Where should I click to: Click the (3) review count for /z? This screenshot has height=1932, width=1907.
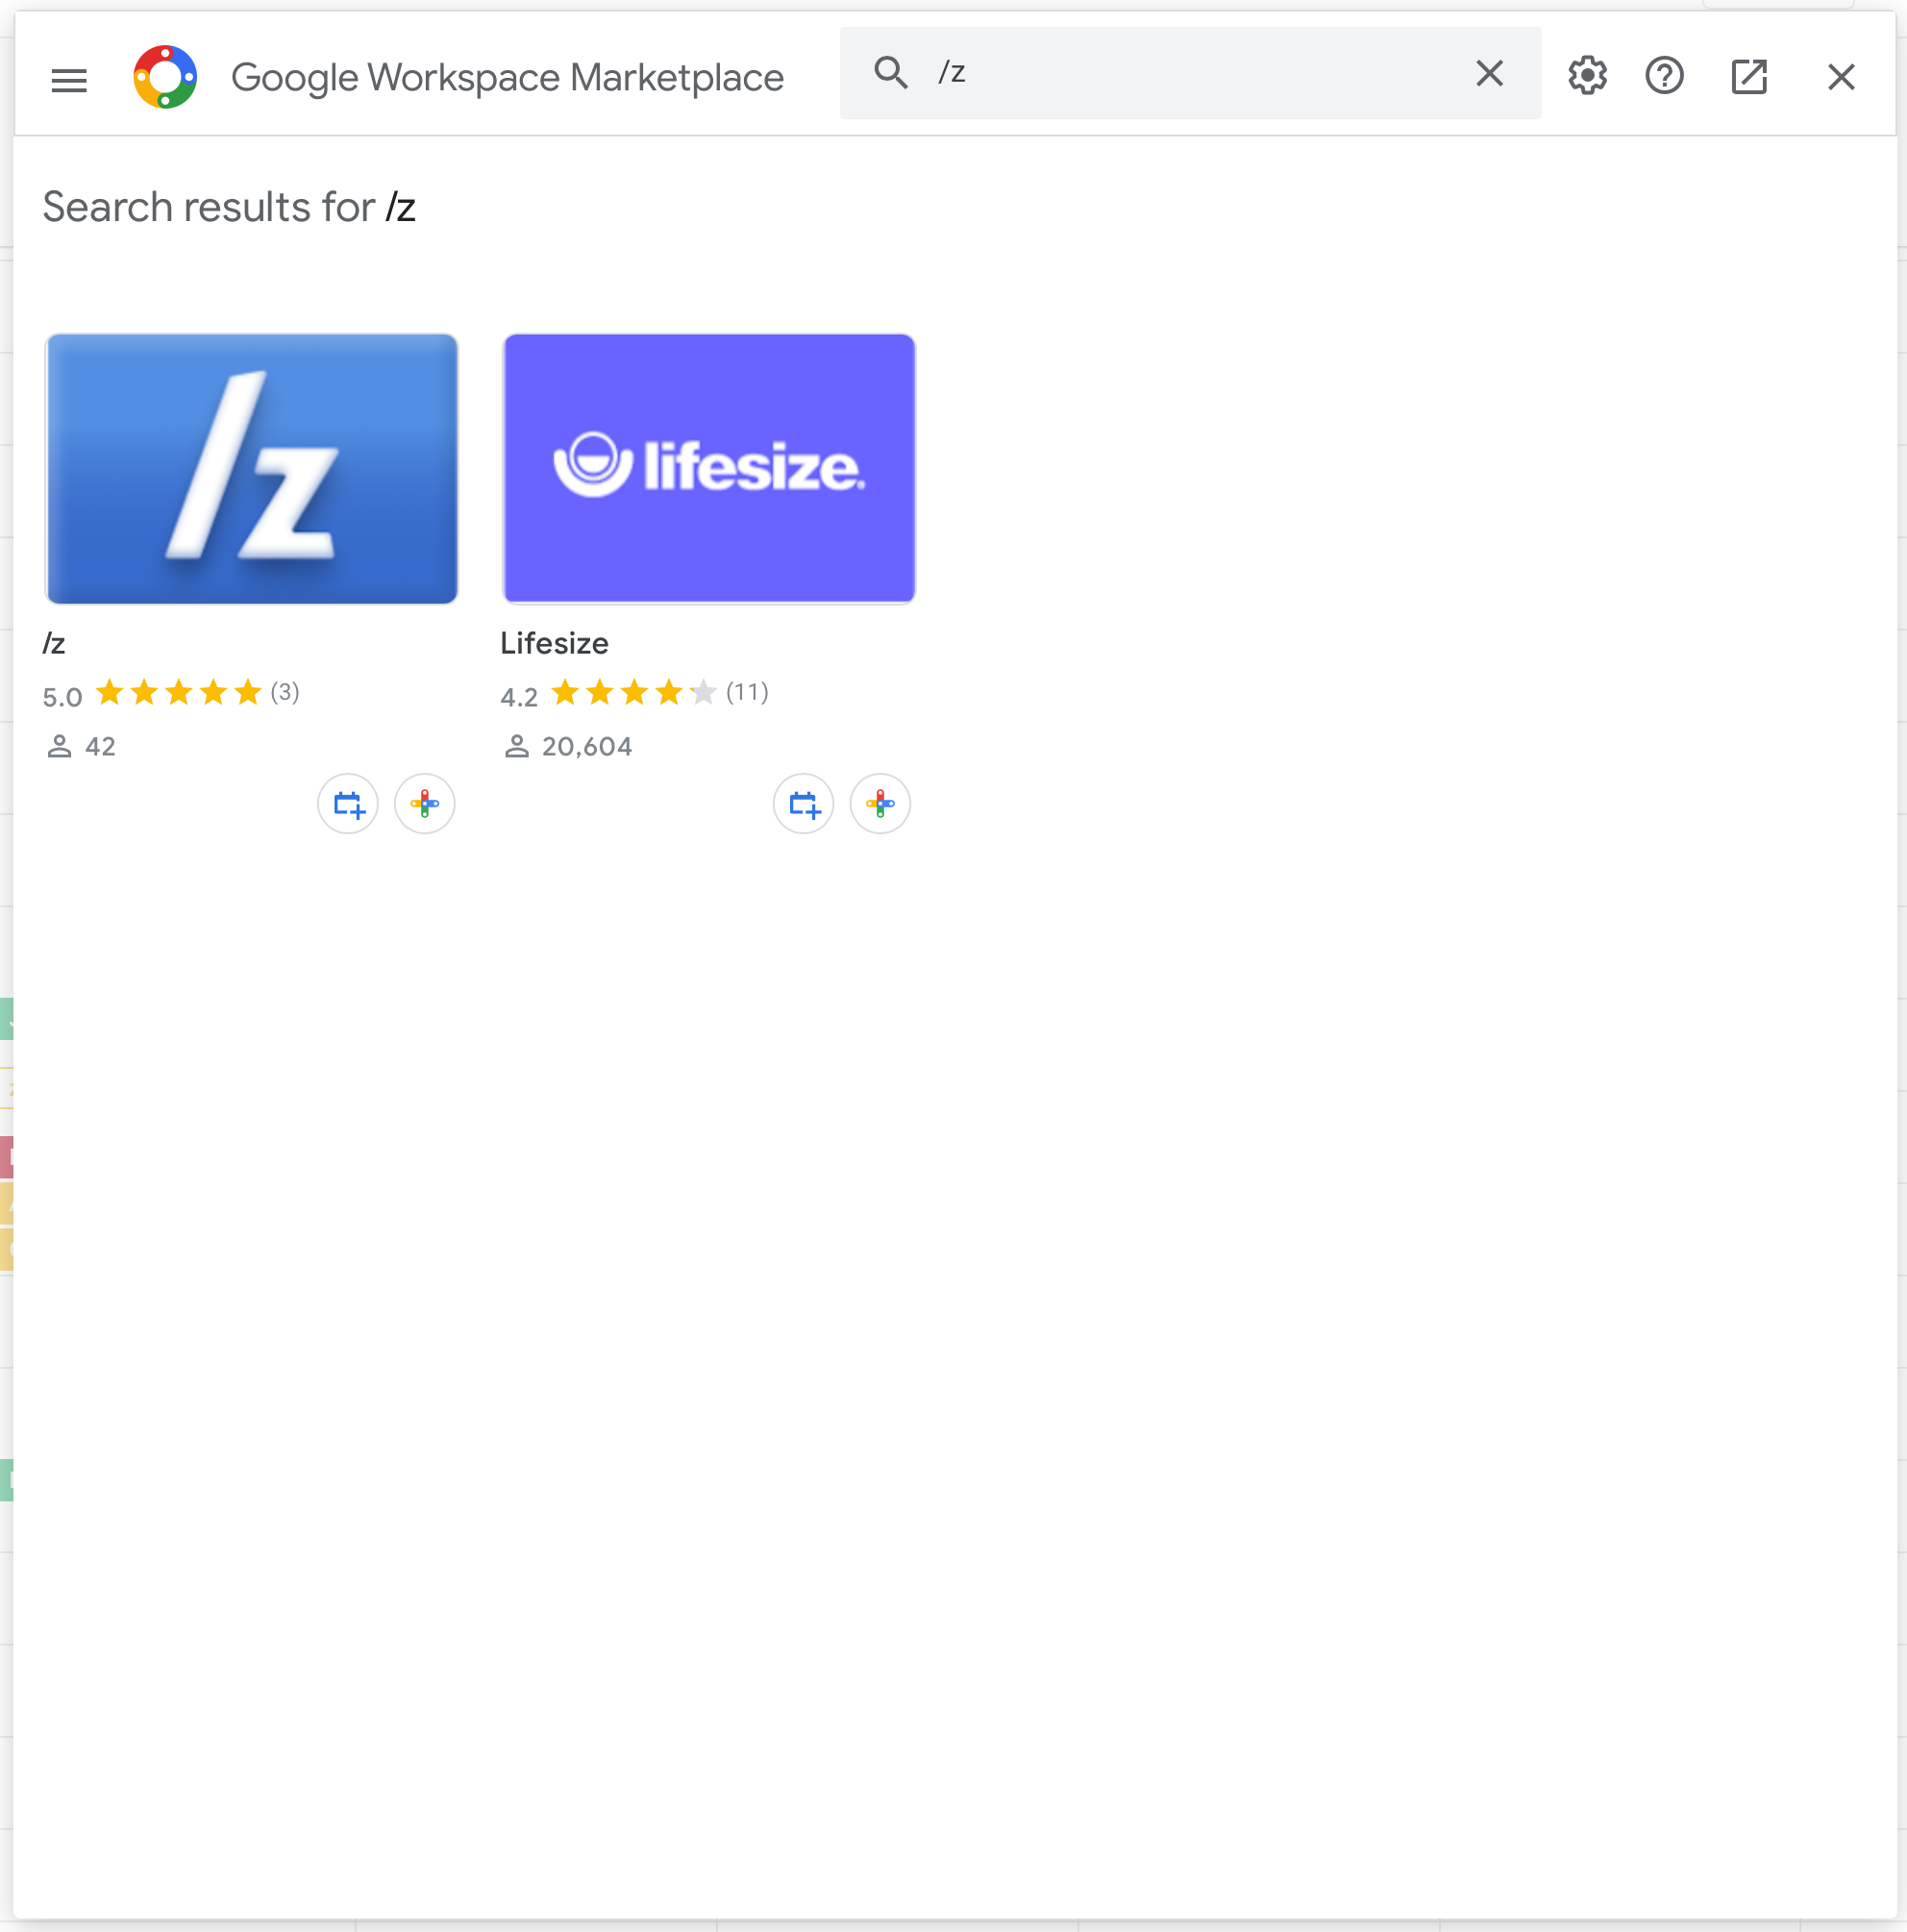point(285,692)
